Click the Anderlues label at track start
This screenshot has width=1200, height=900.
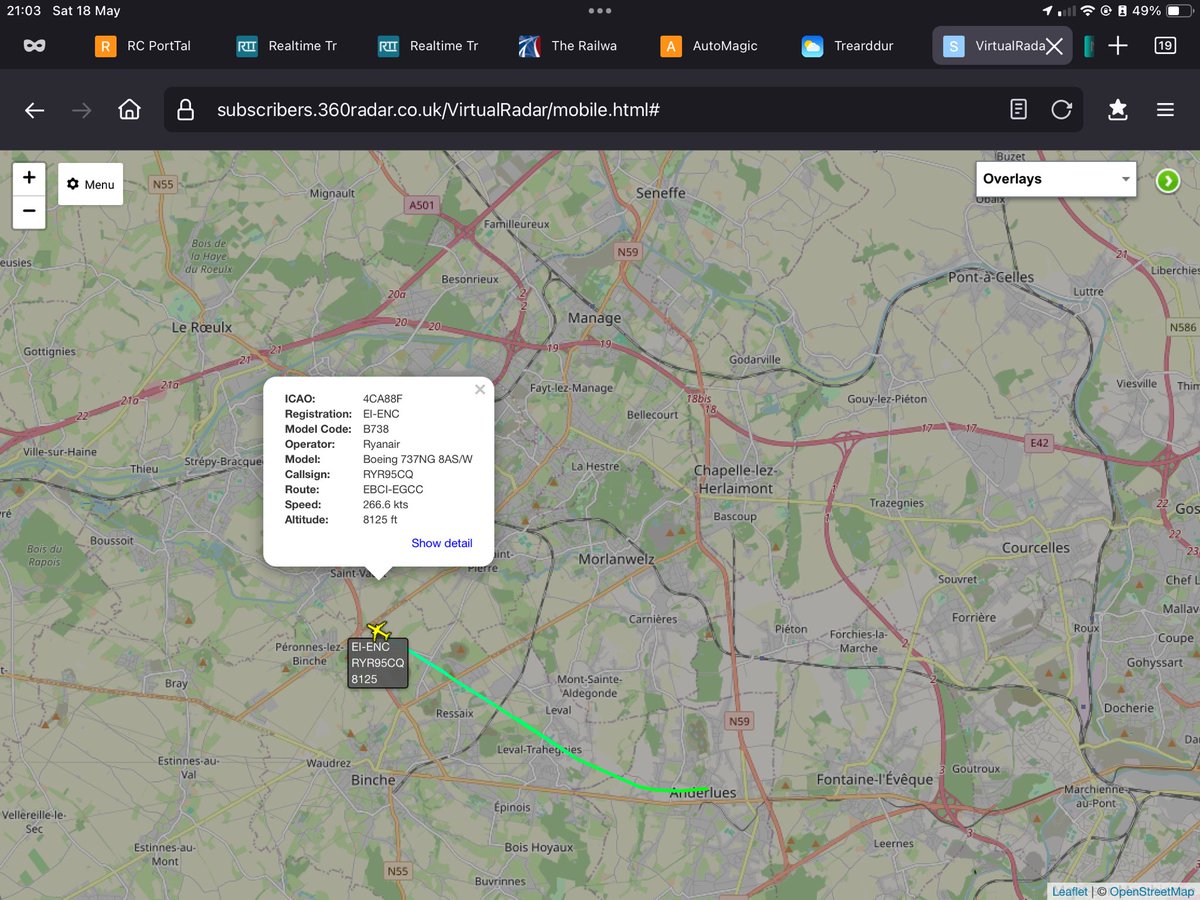click(703, 793)
